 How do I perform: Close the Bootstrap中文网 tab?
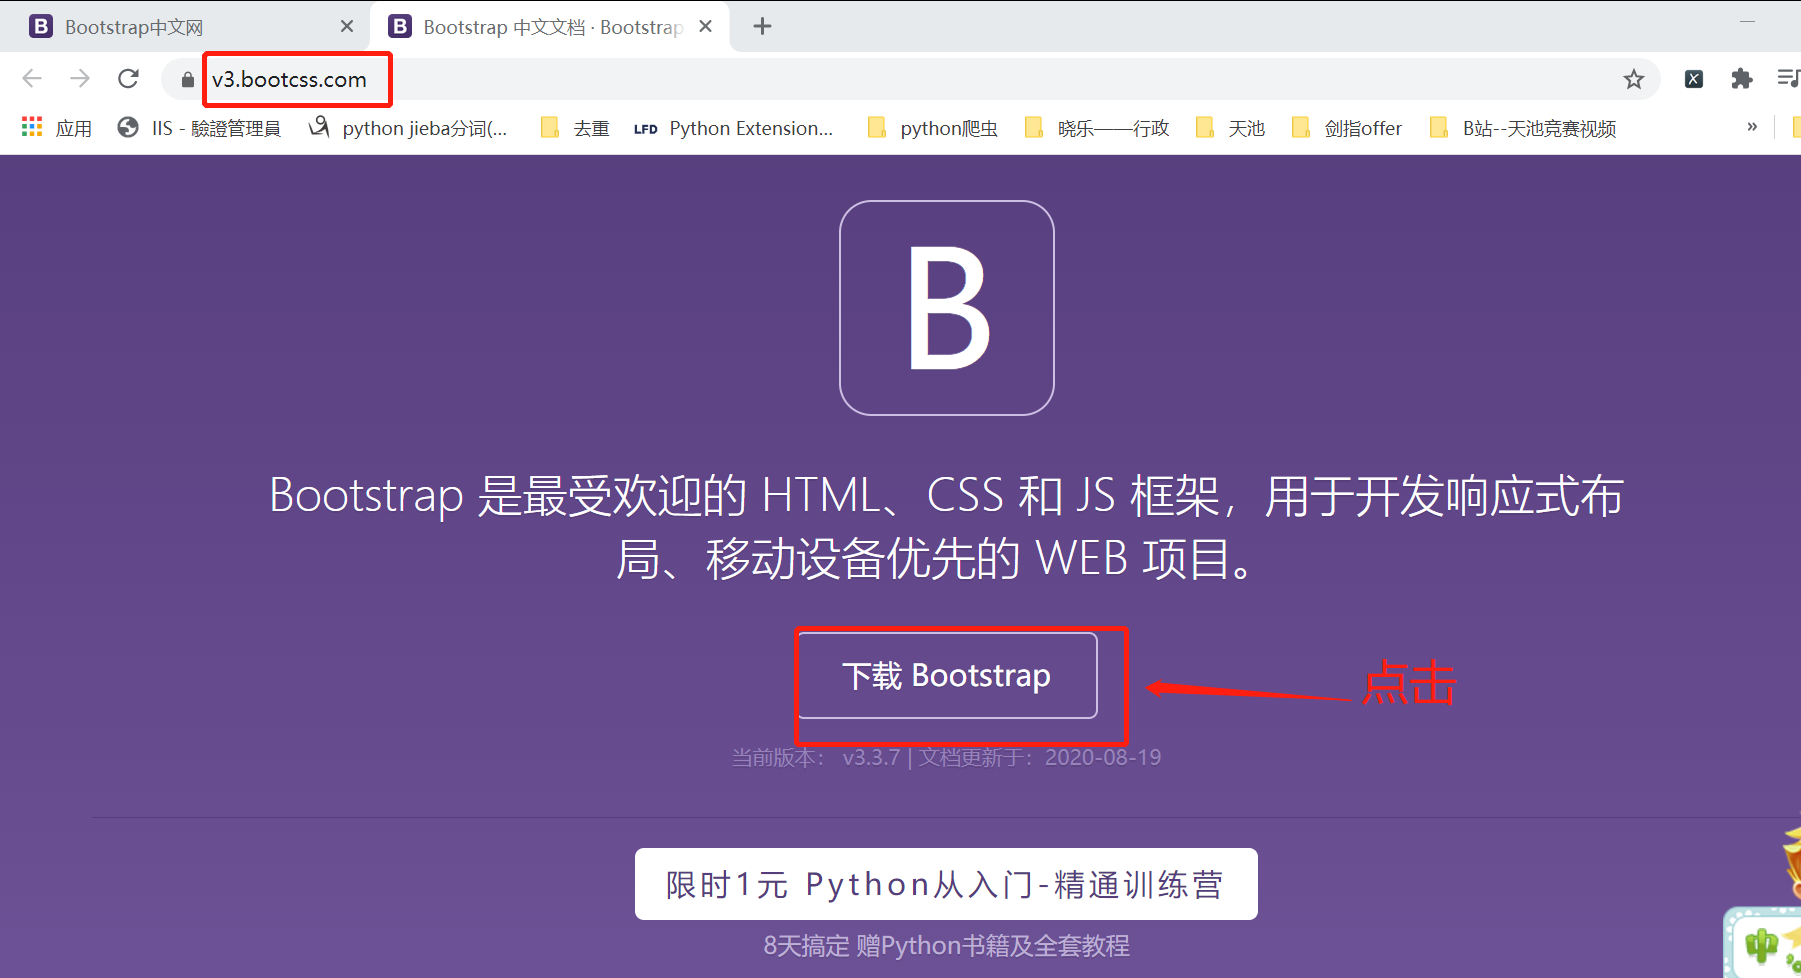(347, 26)
